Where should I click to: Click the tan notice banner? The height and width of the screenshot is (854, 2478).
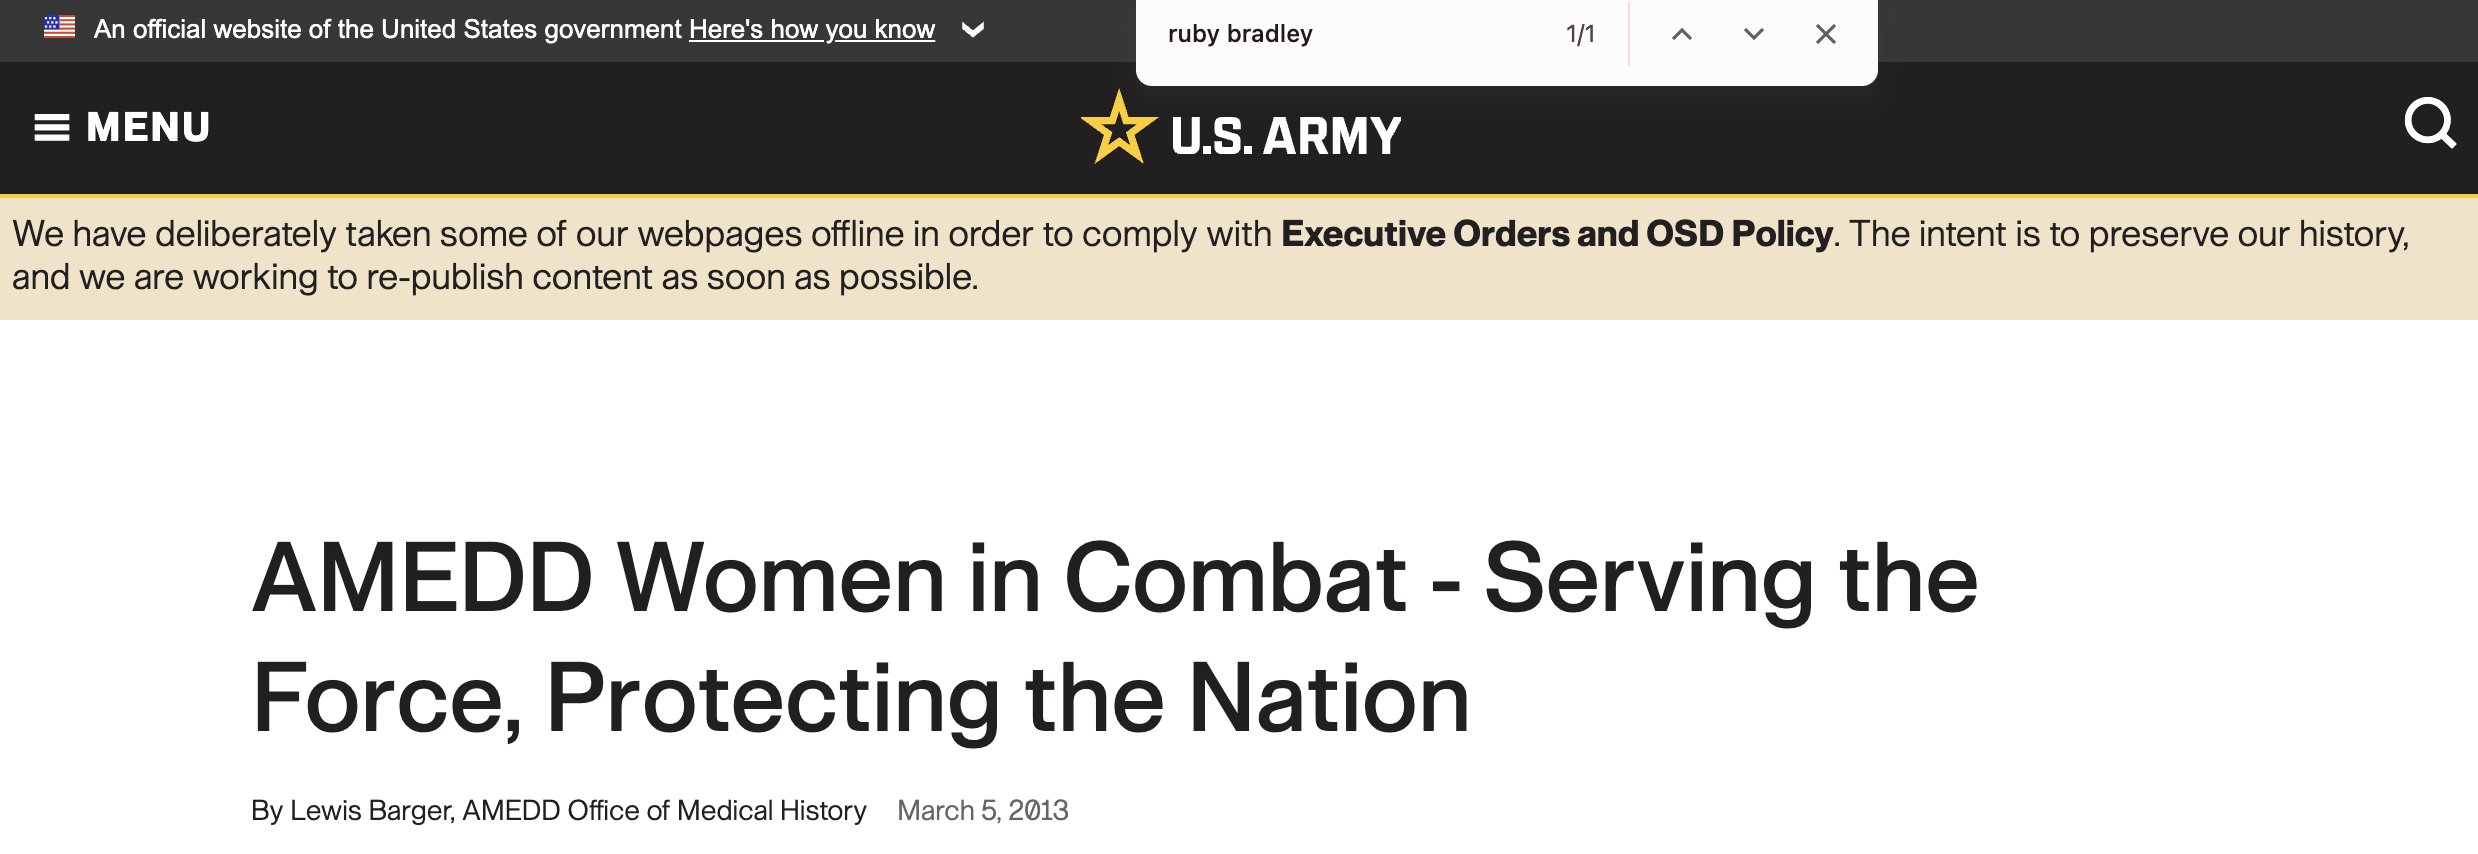tap(1239, 258)
